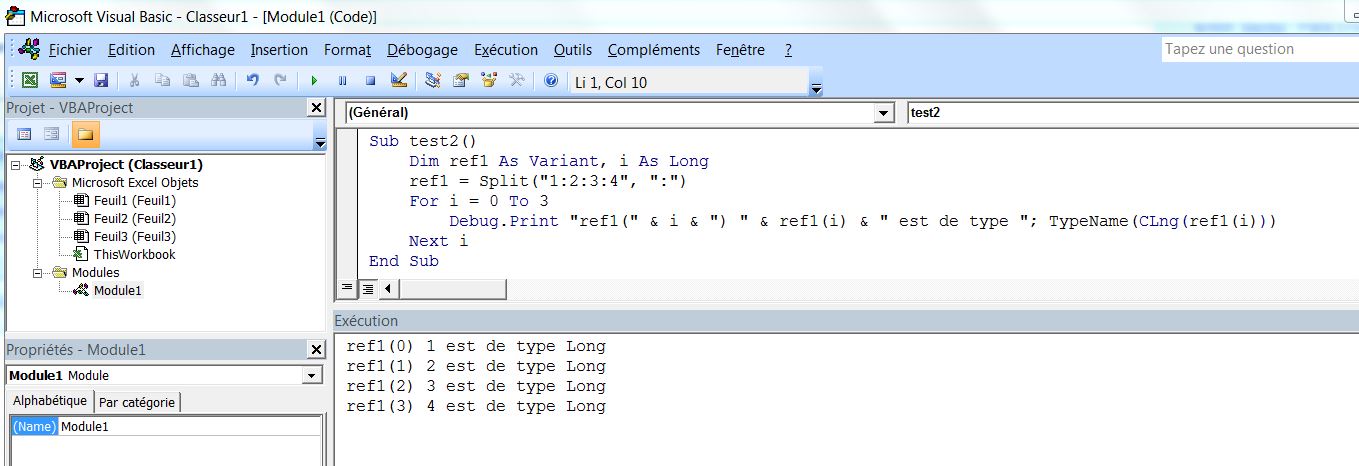Open the Object Browser icon
The width and height of the screenshot is (1359, 466).
489,81
